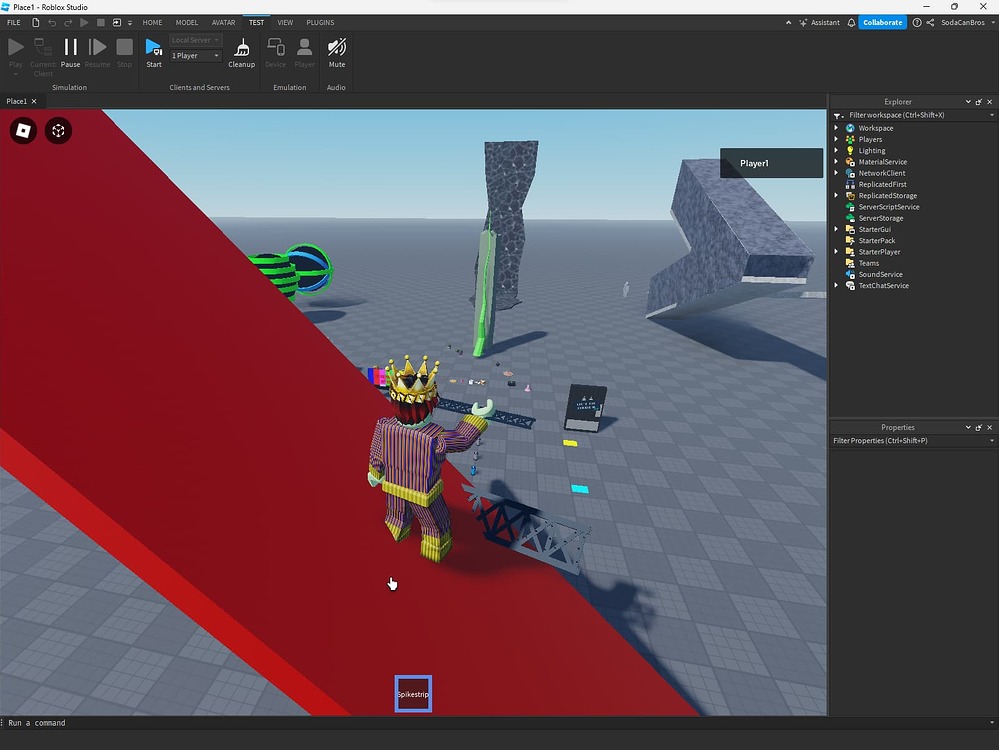Switch to the MODEL ribbon tab

[x=186, y=22]
